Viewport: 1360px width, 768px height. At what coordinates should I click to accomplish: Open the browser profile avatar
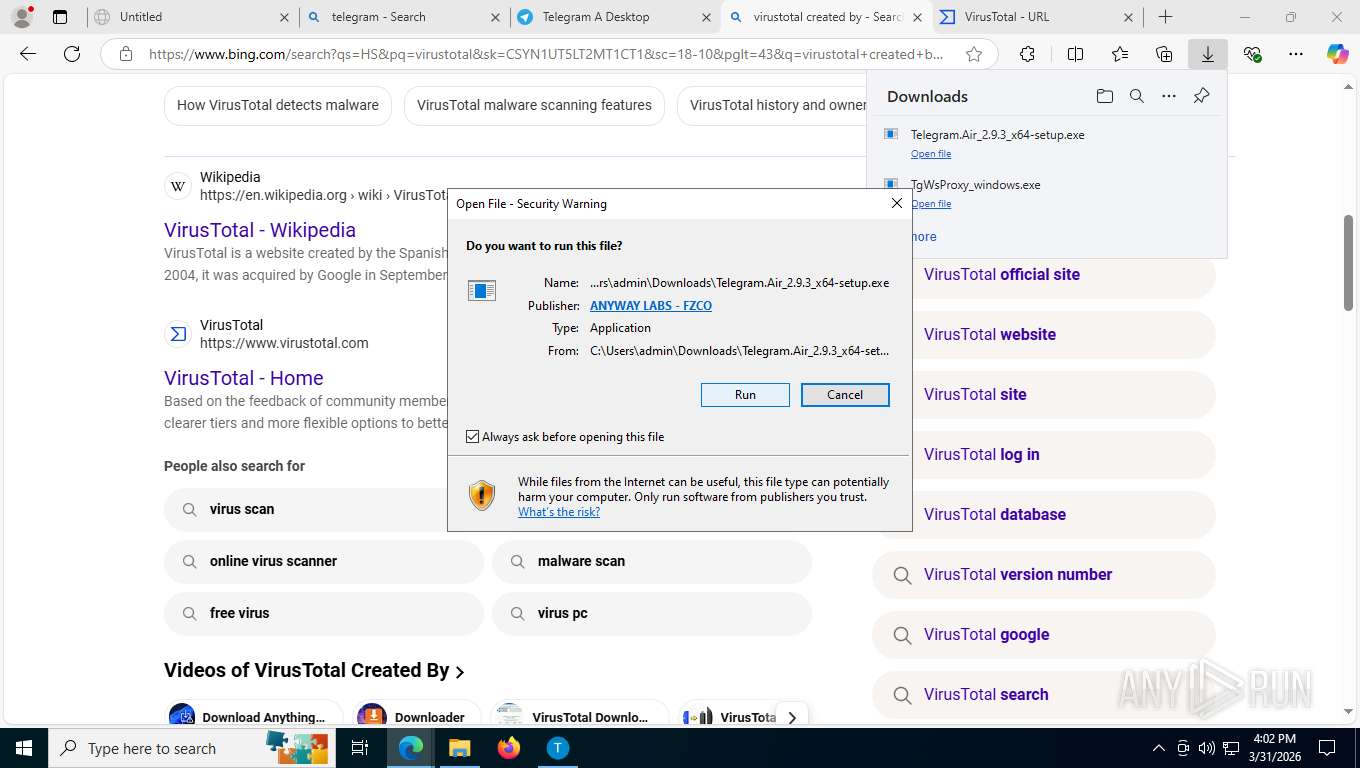coord(21,17)
